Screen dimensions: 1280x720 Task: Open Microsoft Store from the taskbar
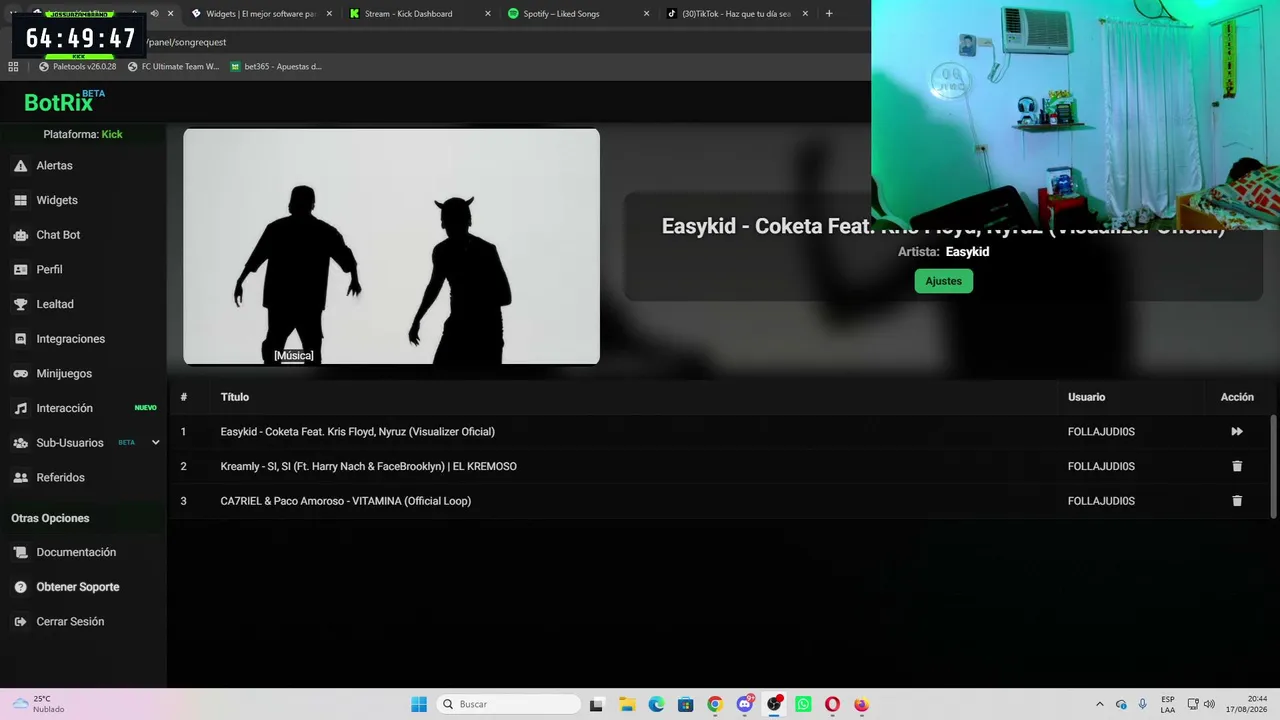[x=685, y=704]
